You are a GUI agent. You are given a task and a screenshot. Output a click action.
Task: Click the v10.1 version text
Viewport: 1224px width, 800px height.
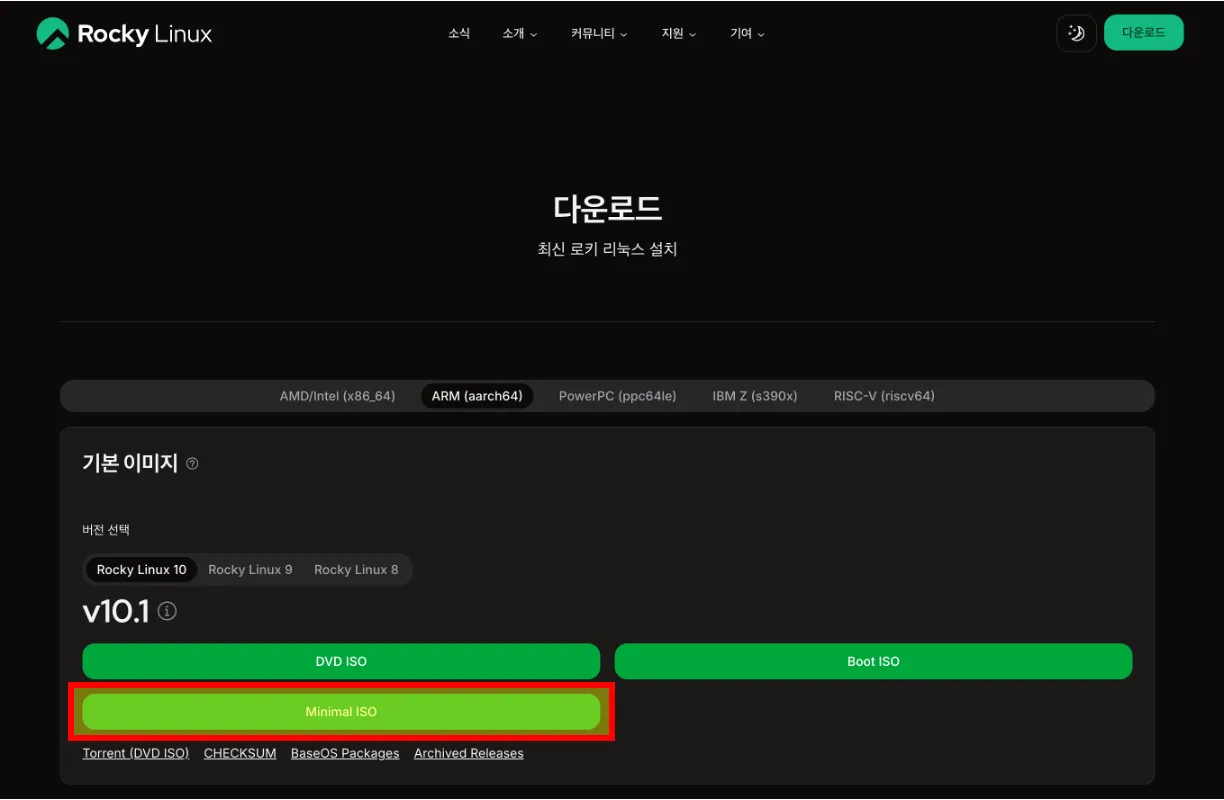point(116,611)
